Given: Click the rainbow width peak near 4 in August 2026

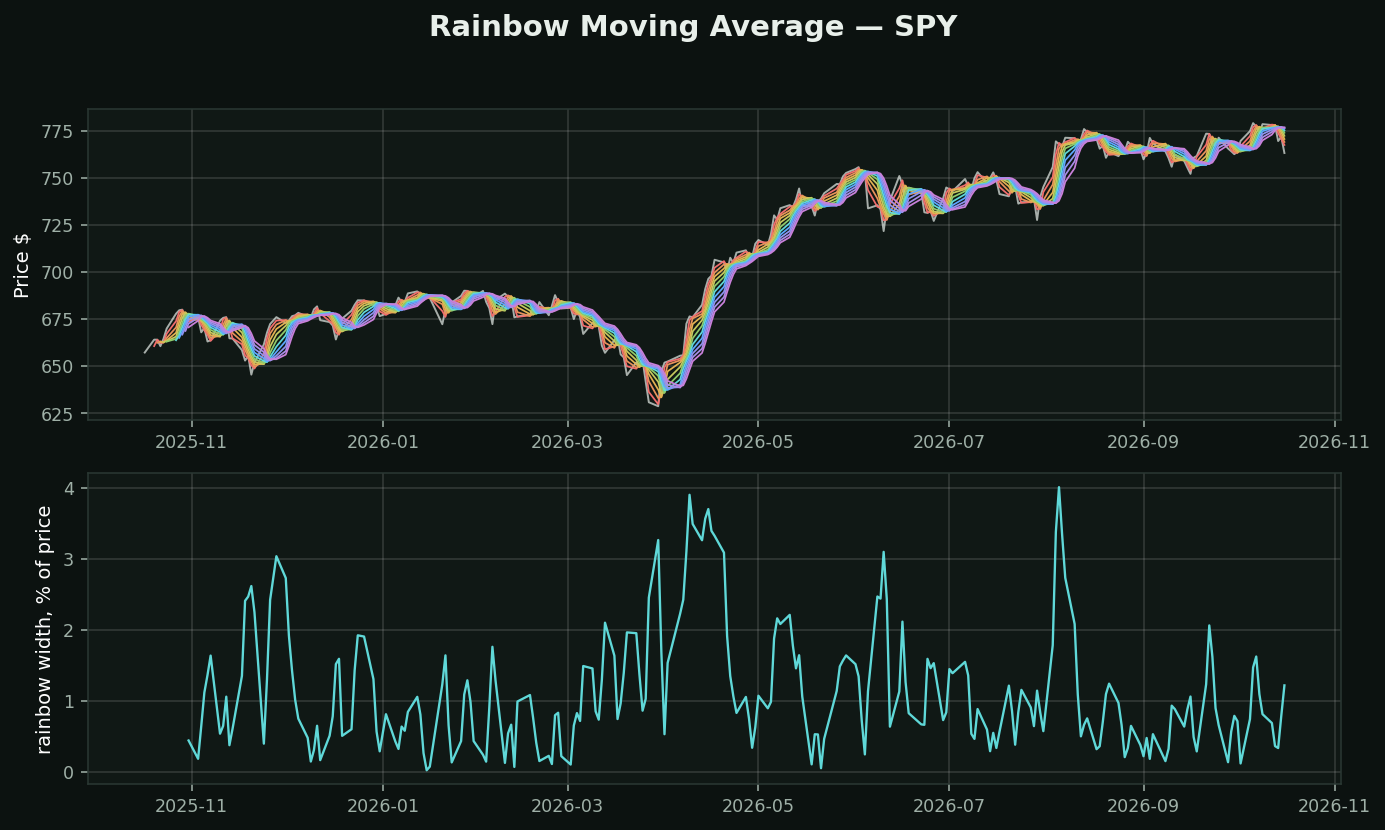Looking at the screenshot, I should (x=1059, y=488).
